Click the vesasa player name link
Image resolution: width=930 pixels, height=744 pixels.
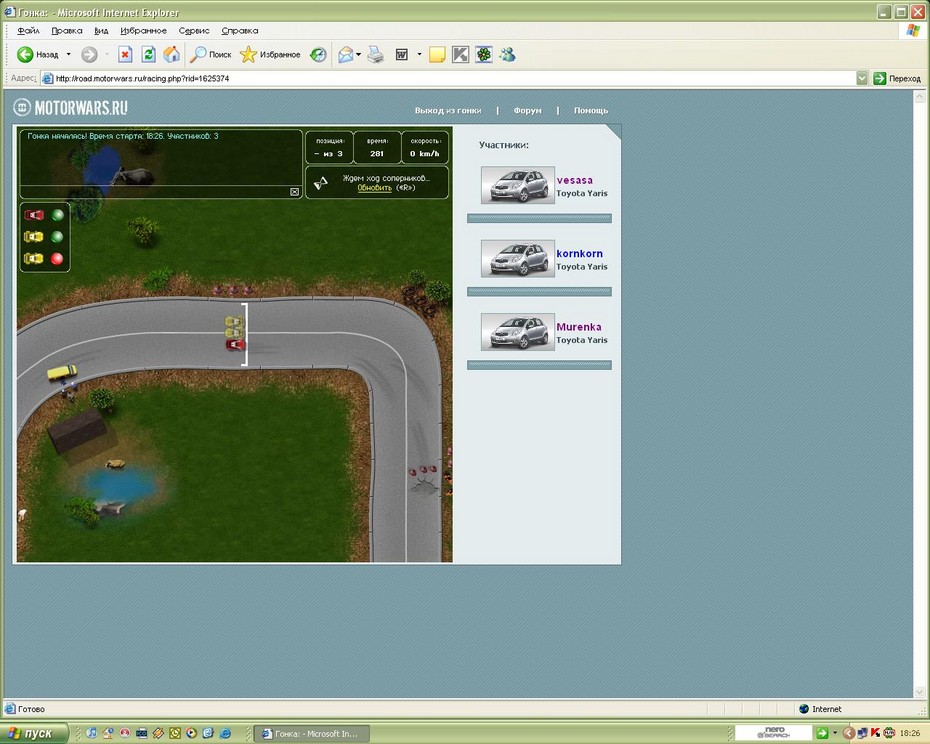point(574,180)
